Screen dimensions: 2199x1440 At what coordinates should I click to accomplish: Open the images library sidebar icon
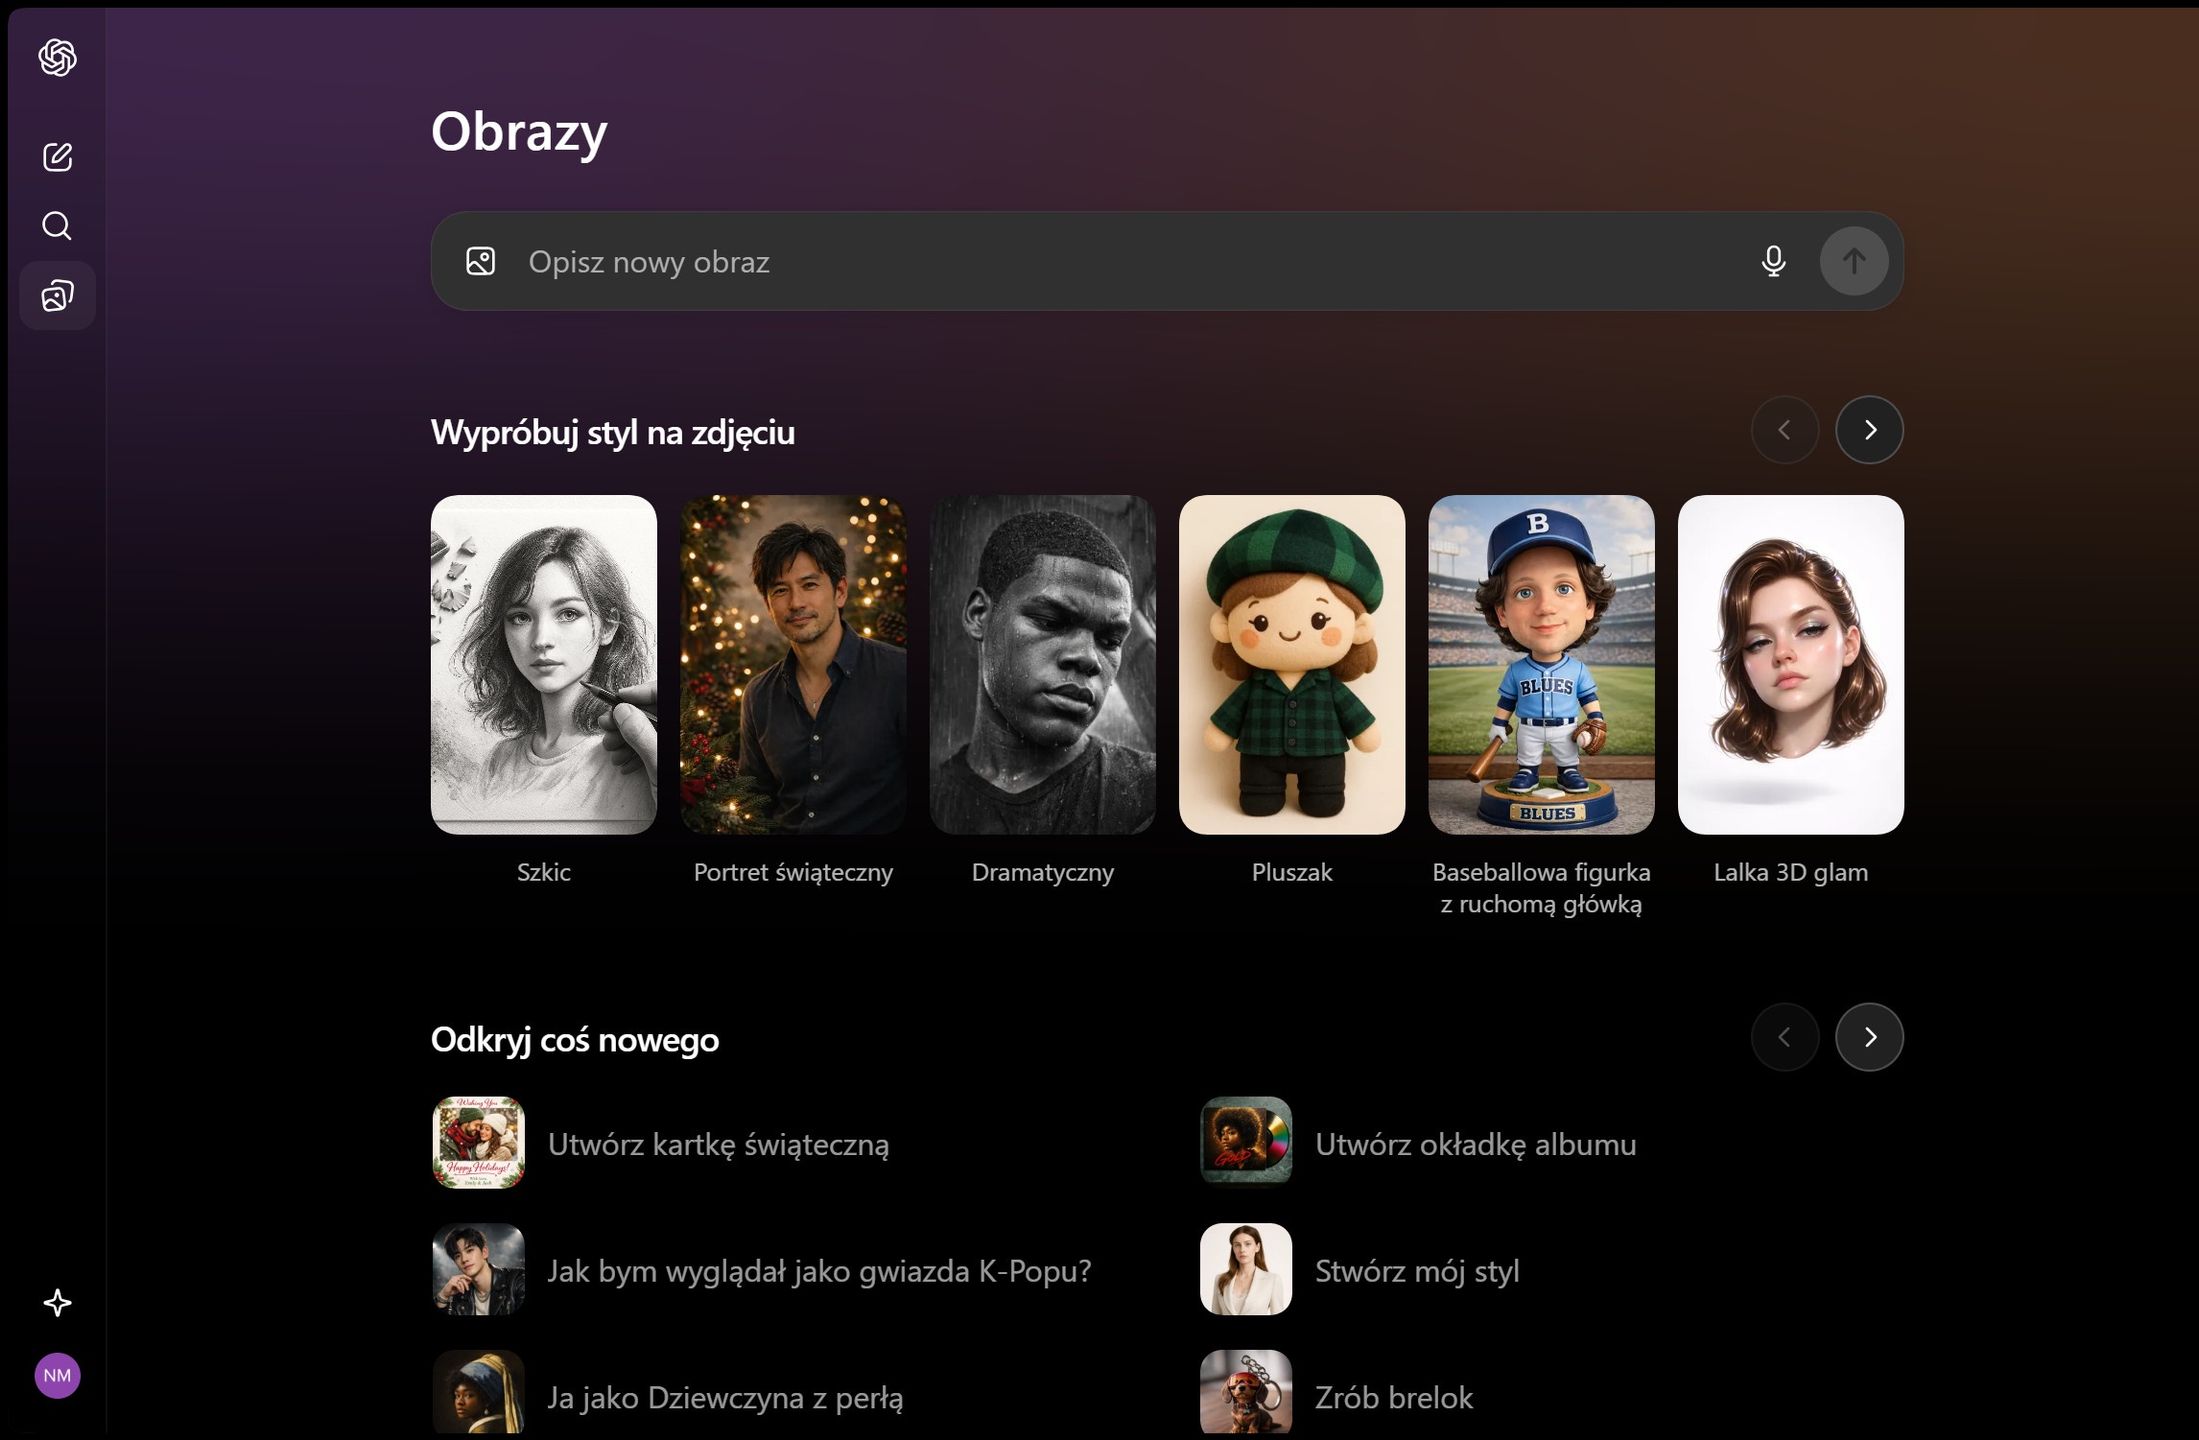[x=57, y=296]
